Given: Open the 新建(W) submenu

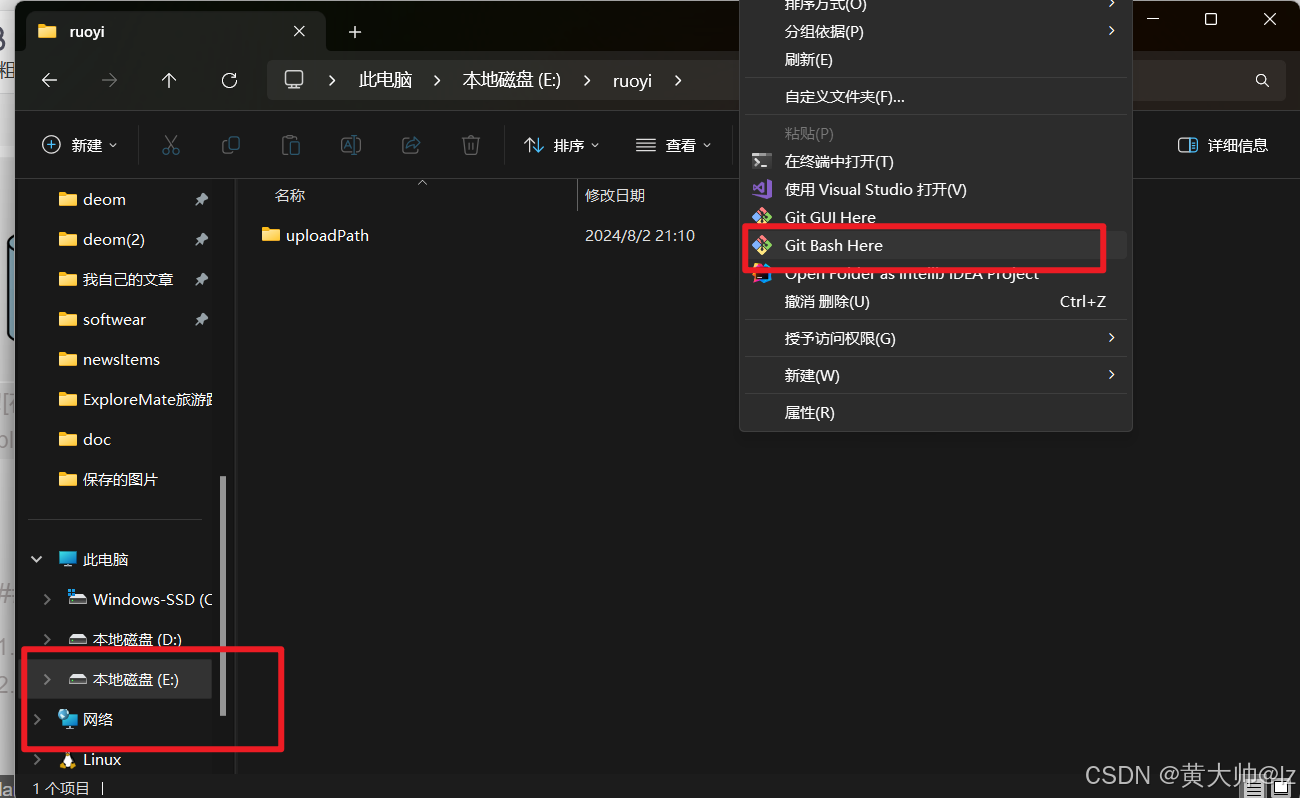Looking at the screenshot, I should click(x=935, y=375).
